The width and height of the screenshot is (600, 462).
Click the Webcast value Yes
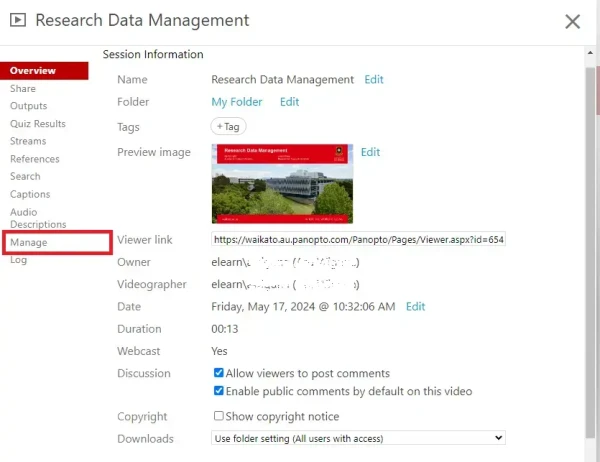click(219, 351)
